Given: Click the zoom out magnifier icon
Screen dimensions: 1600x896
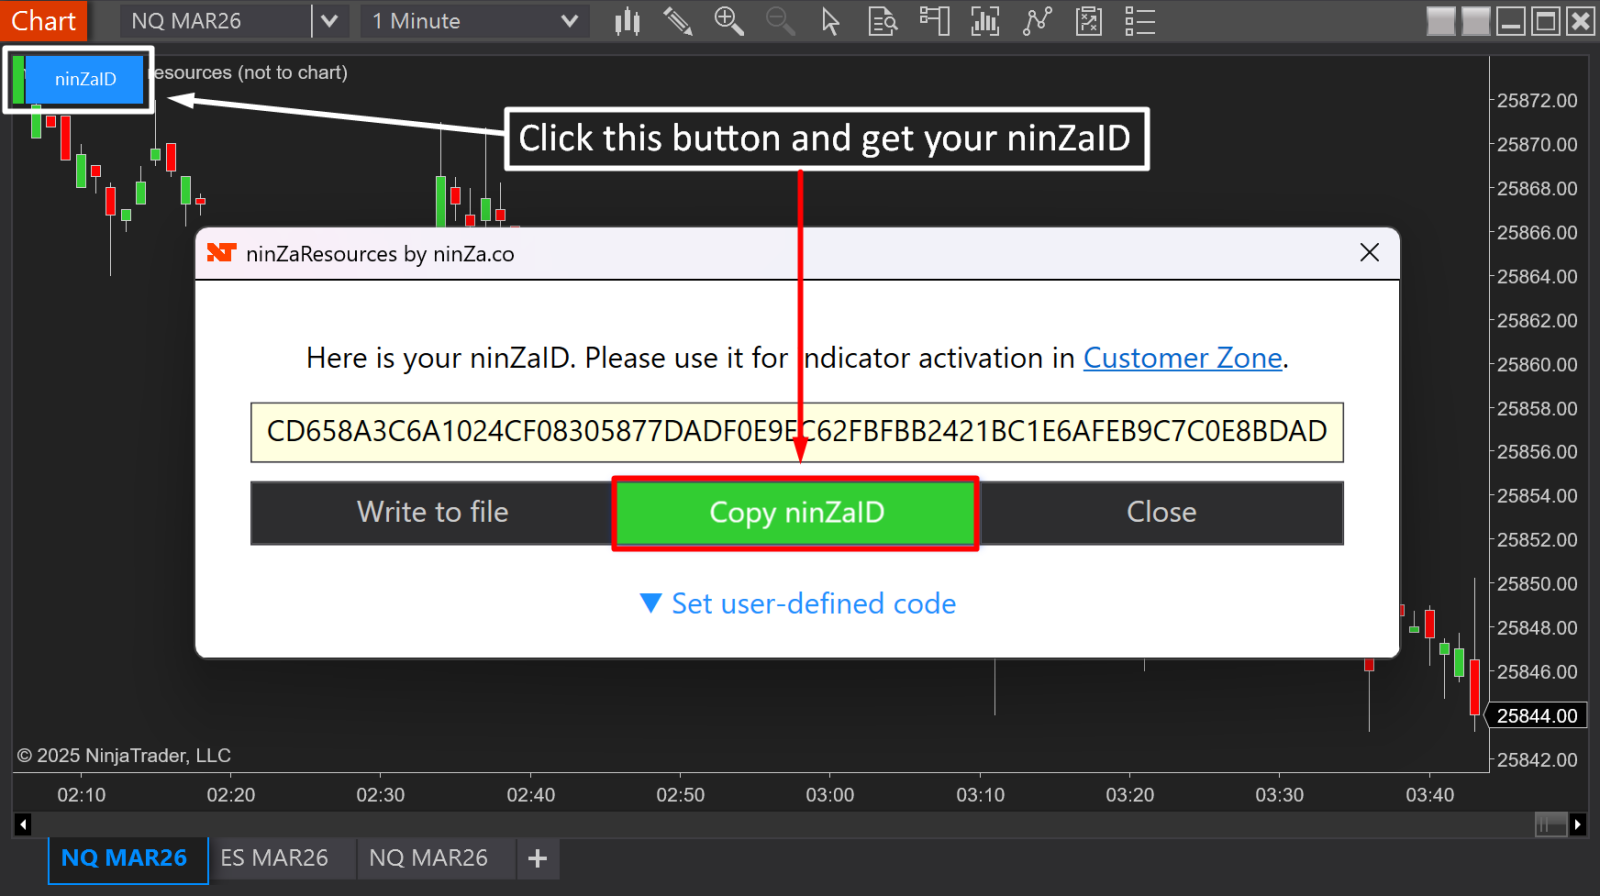Looking at the screenshot, I should (x=780, y=21).
